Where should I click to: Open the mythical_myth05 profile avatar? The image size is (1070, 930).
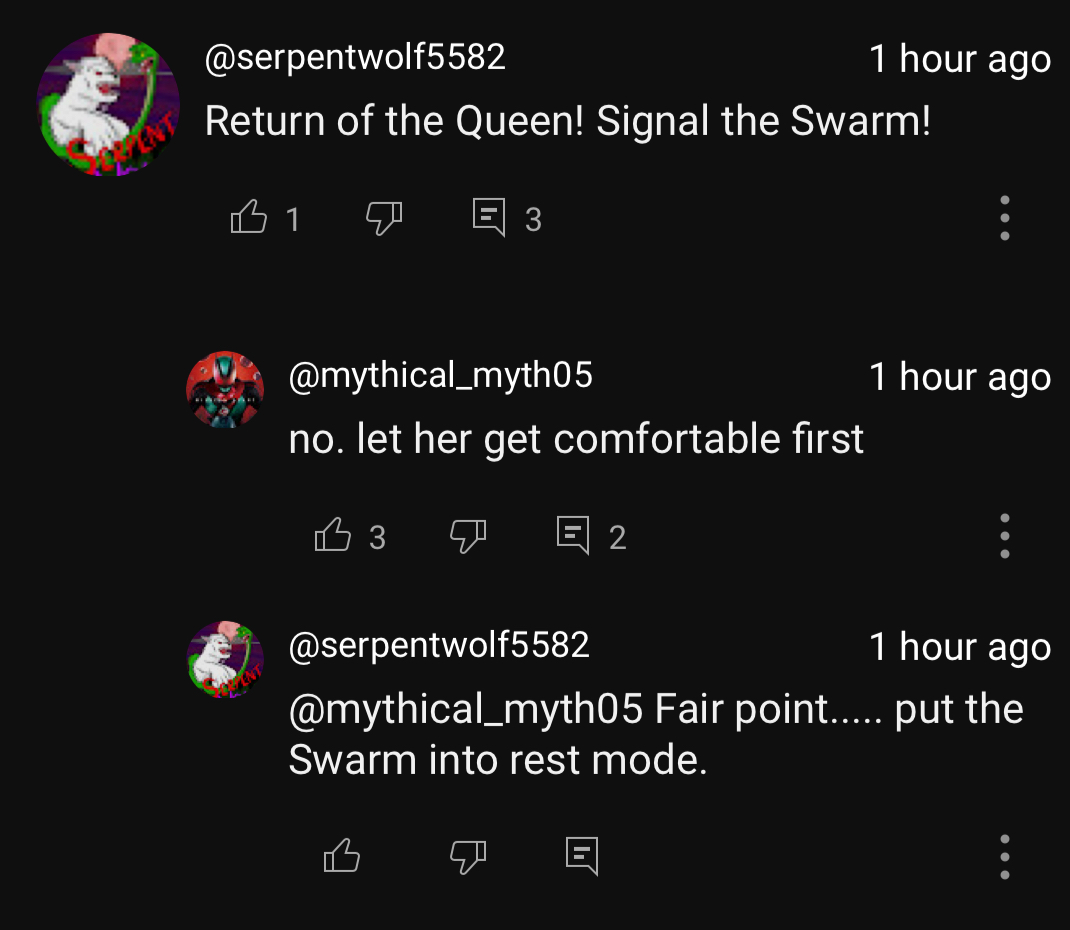coord(226,390)
